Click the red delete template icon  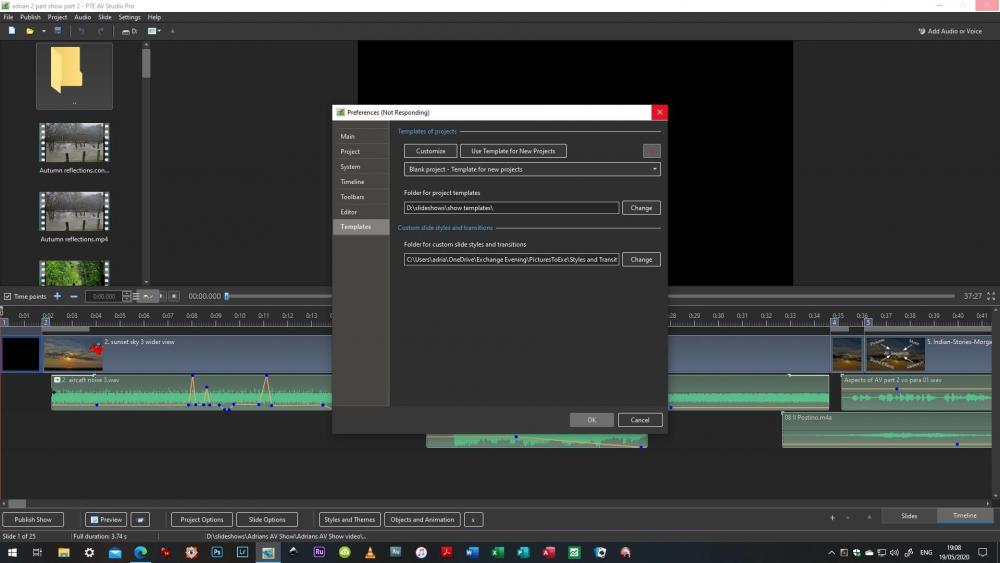(x=651, y=151)
